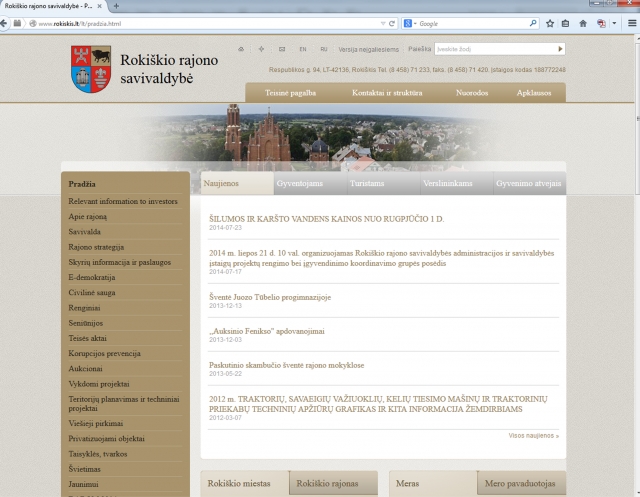640x497 pixels.
Task: Open Pradžia in the sidebar
Action: coord(82,184)
